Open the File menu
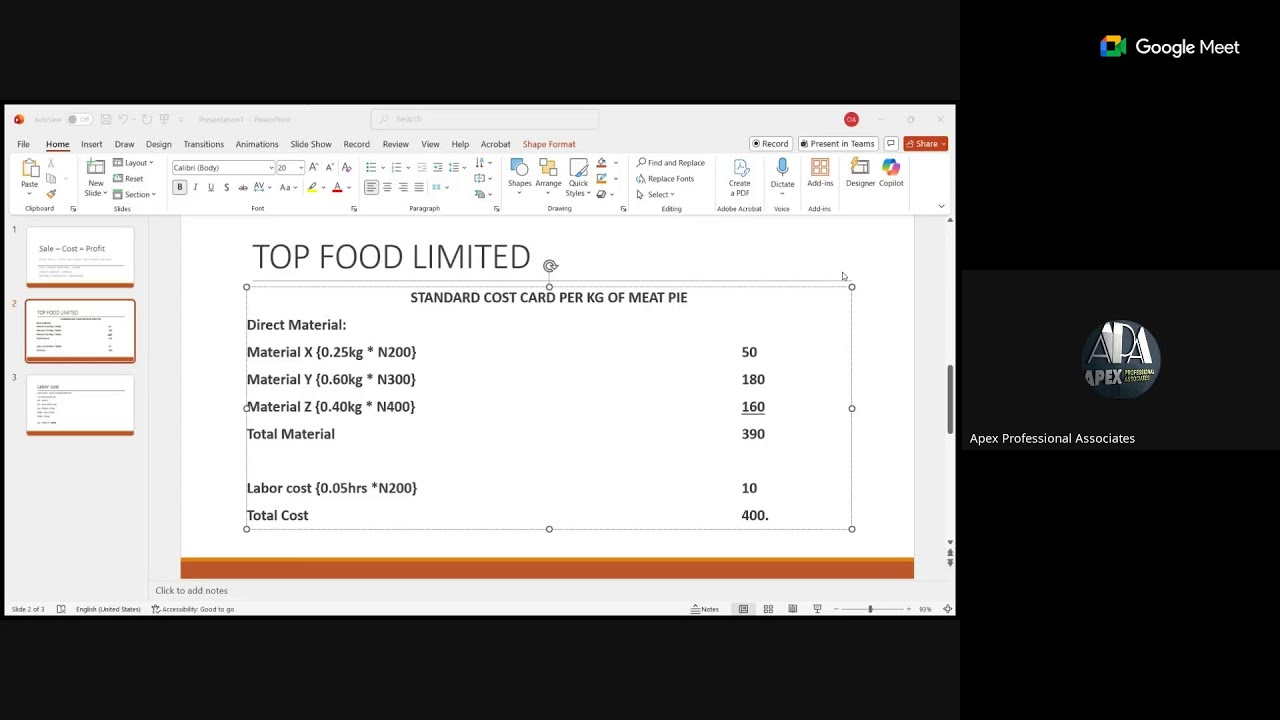 [23, 144]
